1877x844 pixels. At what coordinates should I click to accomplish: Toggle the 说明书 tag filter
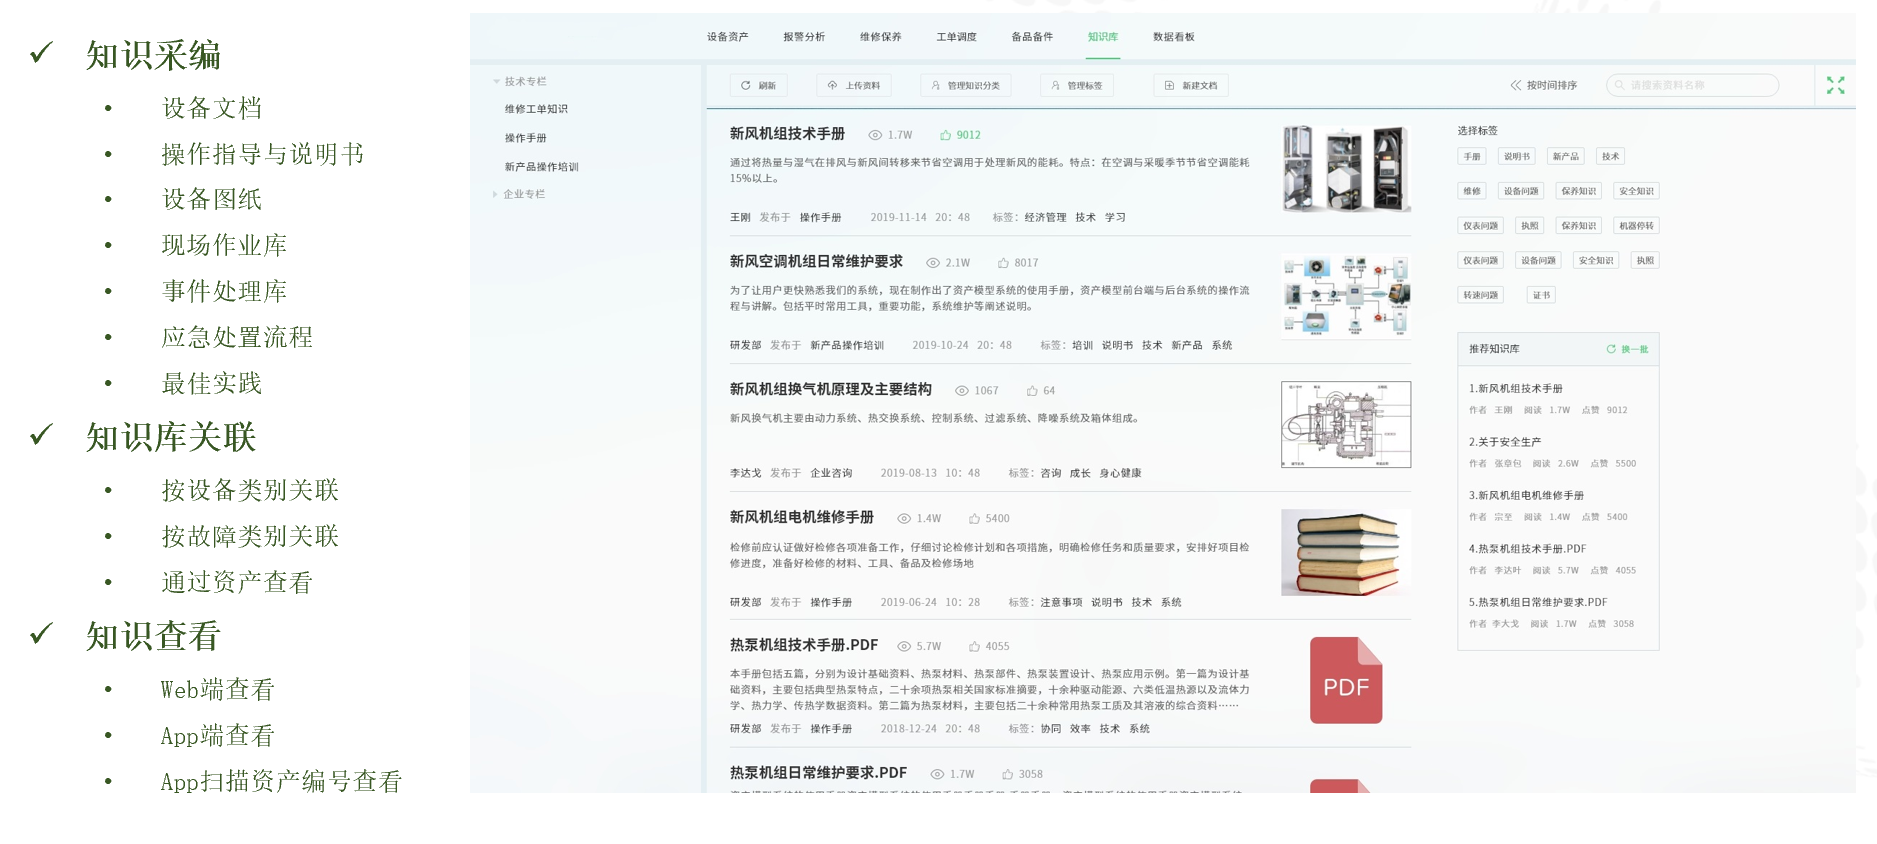1517,157
